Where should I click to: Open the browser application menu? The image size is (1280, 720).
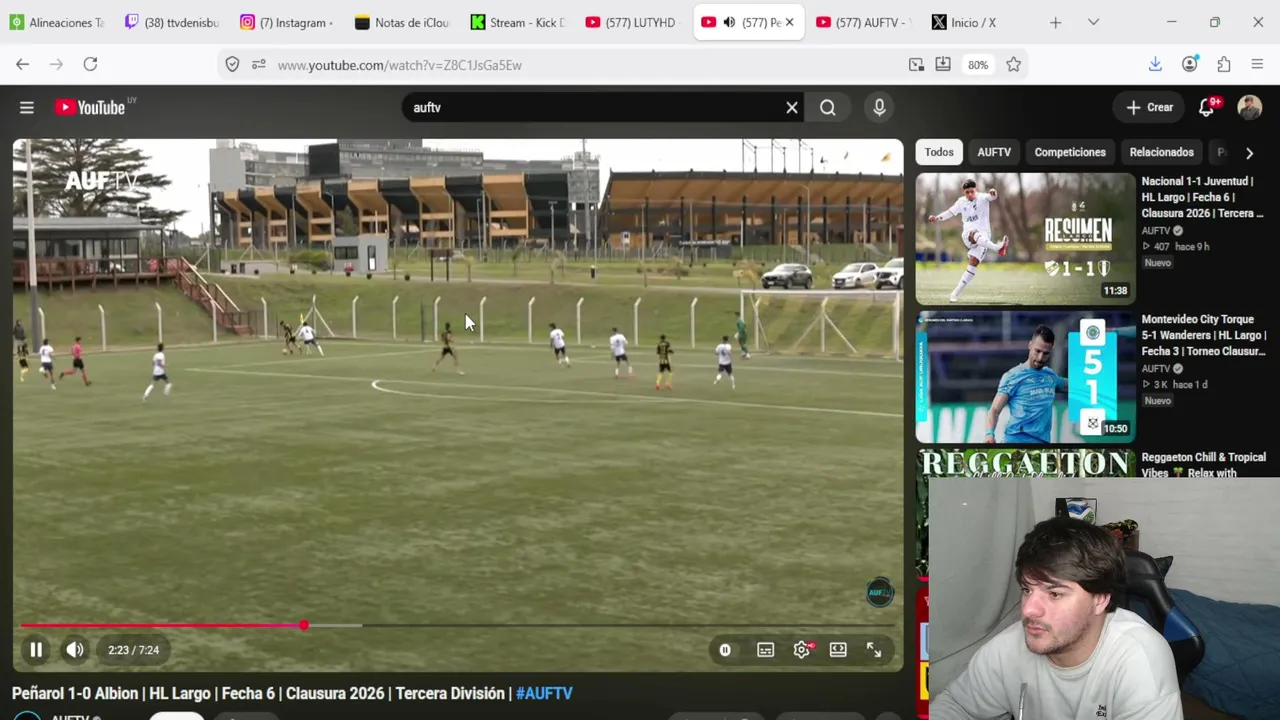(x=1257, y=64)
